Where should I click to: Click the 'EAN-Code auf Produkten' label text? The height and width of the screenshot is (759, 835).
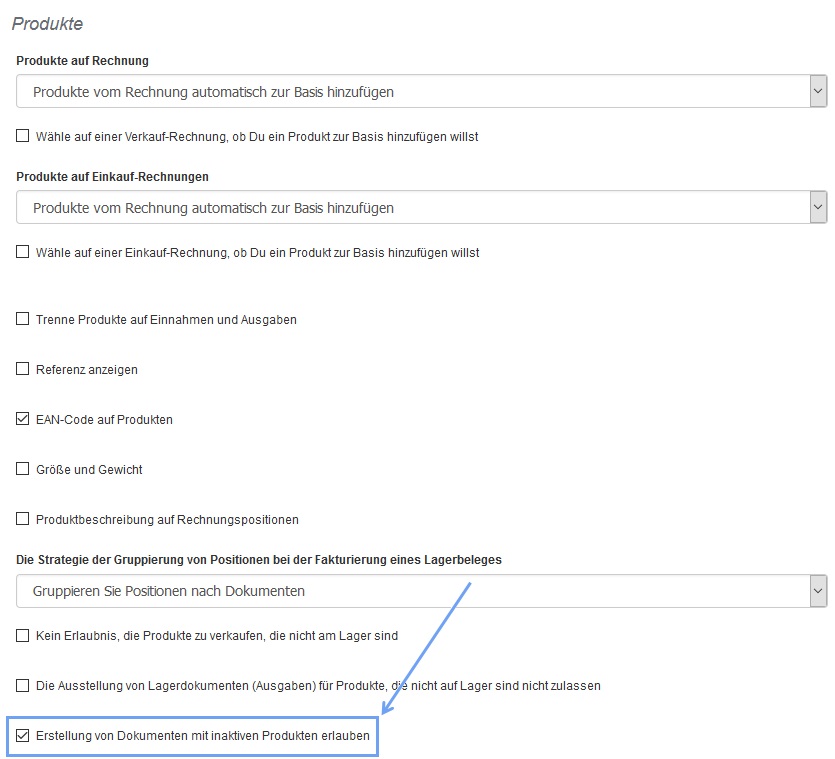coord(104,420)
